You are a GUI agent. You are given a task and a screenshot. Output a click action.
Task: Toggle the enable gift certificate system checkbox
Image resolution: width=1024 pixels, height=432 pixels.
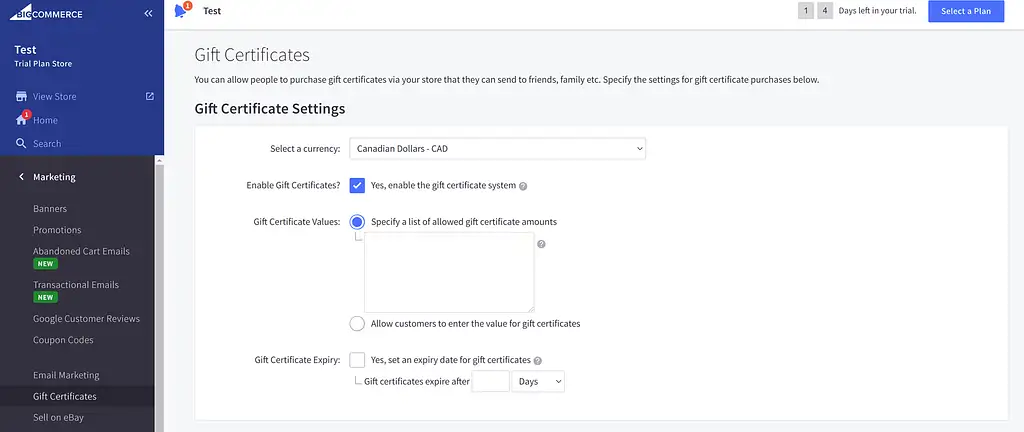357,185
